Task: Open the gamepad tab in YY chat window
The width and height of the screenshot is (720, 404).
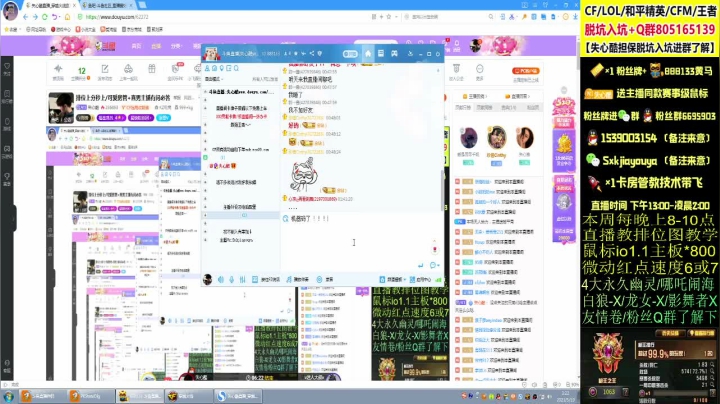Action: pyautogui.click(x=394, y=54)
